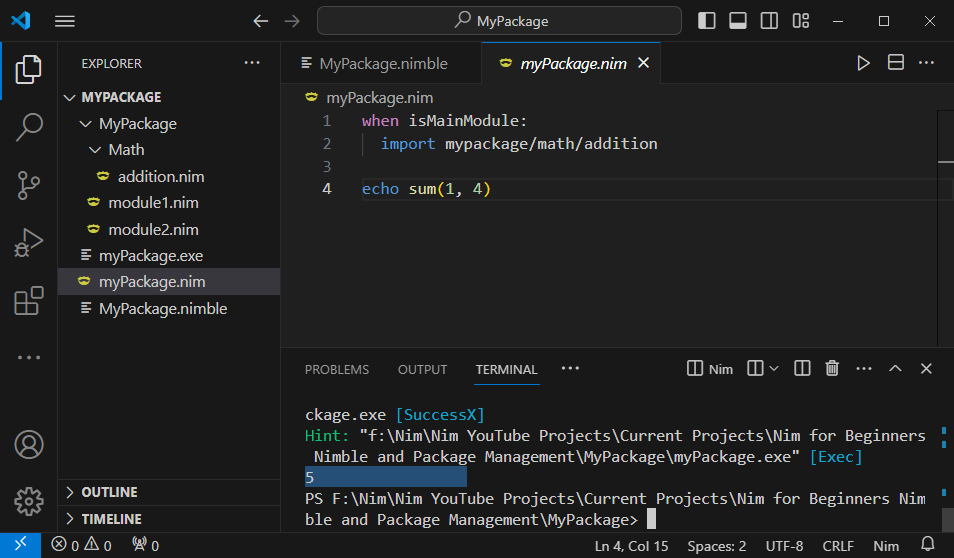
Task: Maximize the panel with up chevron
Action: (895, 369)
